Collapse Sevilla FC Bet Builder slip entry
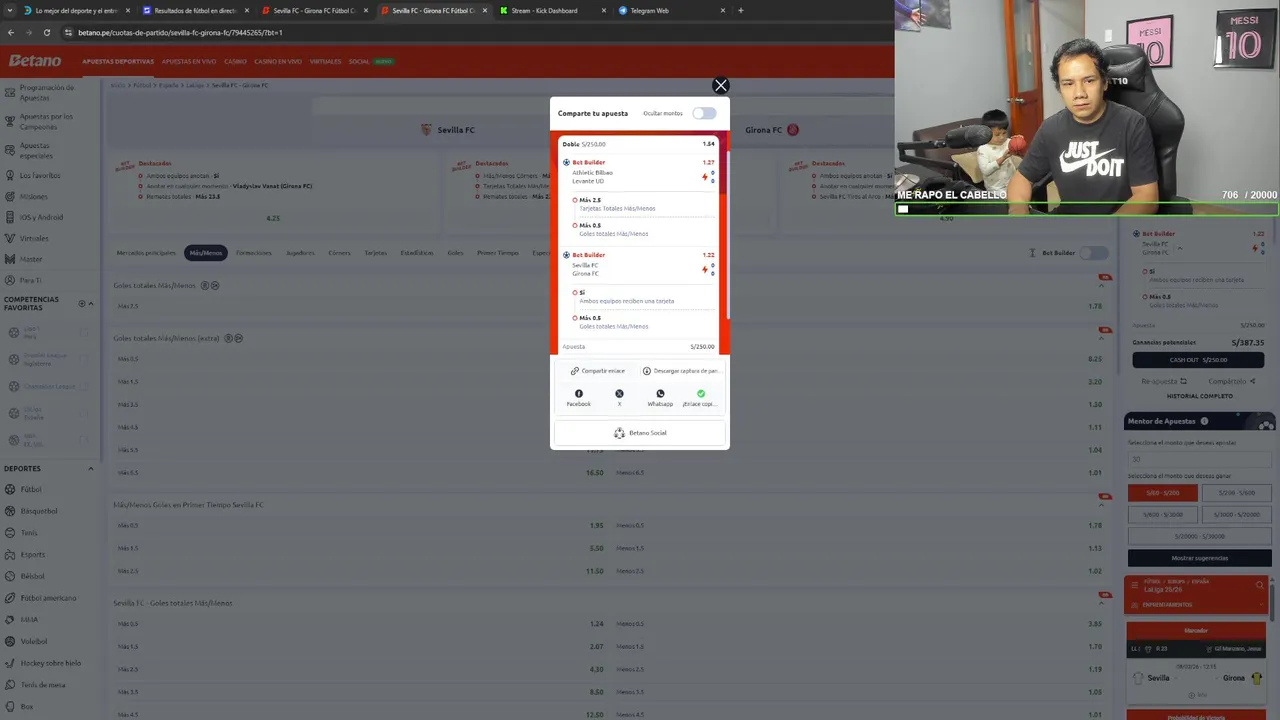The height and width of the screenshot is (720, 1280). 1180,248
